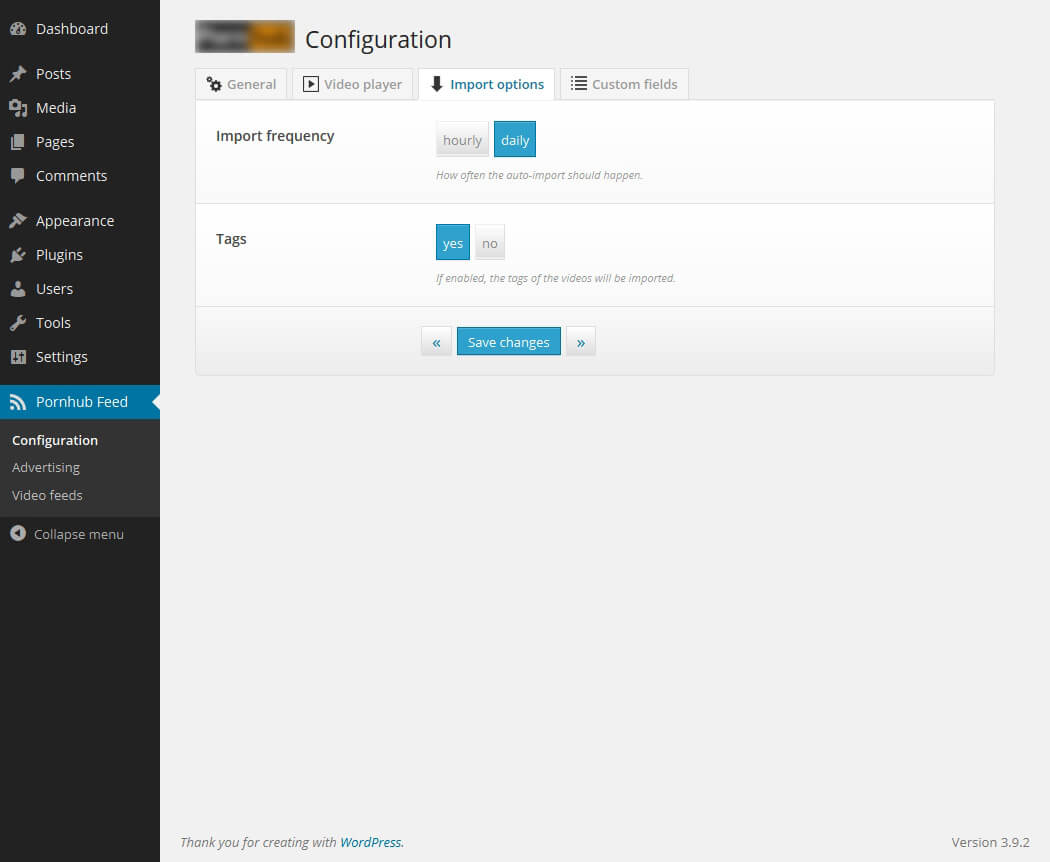Click the Collapse menu arrow icon
The width and height of the screenshot is (1050, 862).
(18, 534)
